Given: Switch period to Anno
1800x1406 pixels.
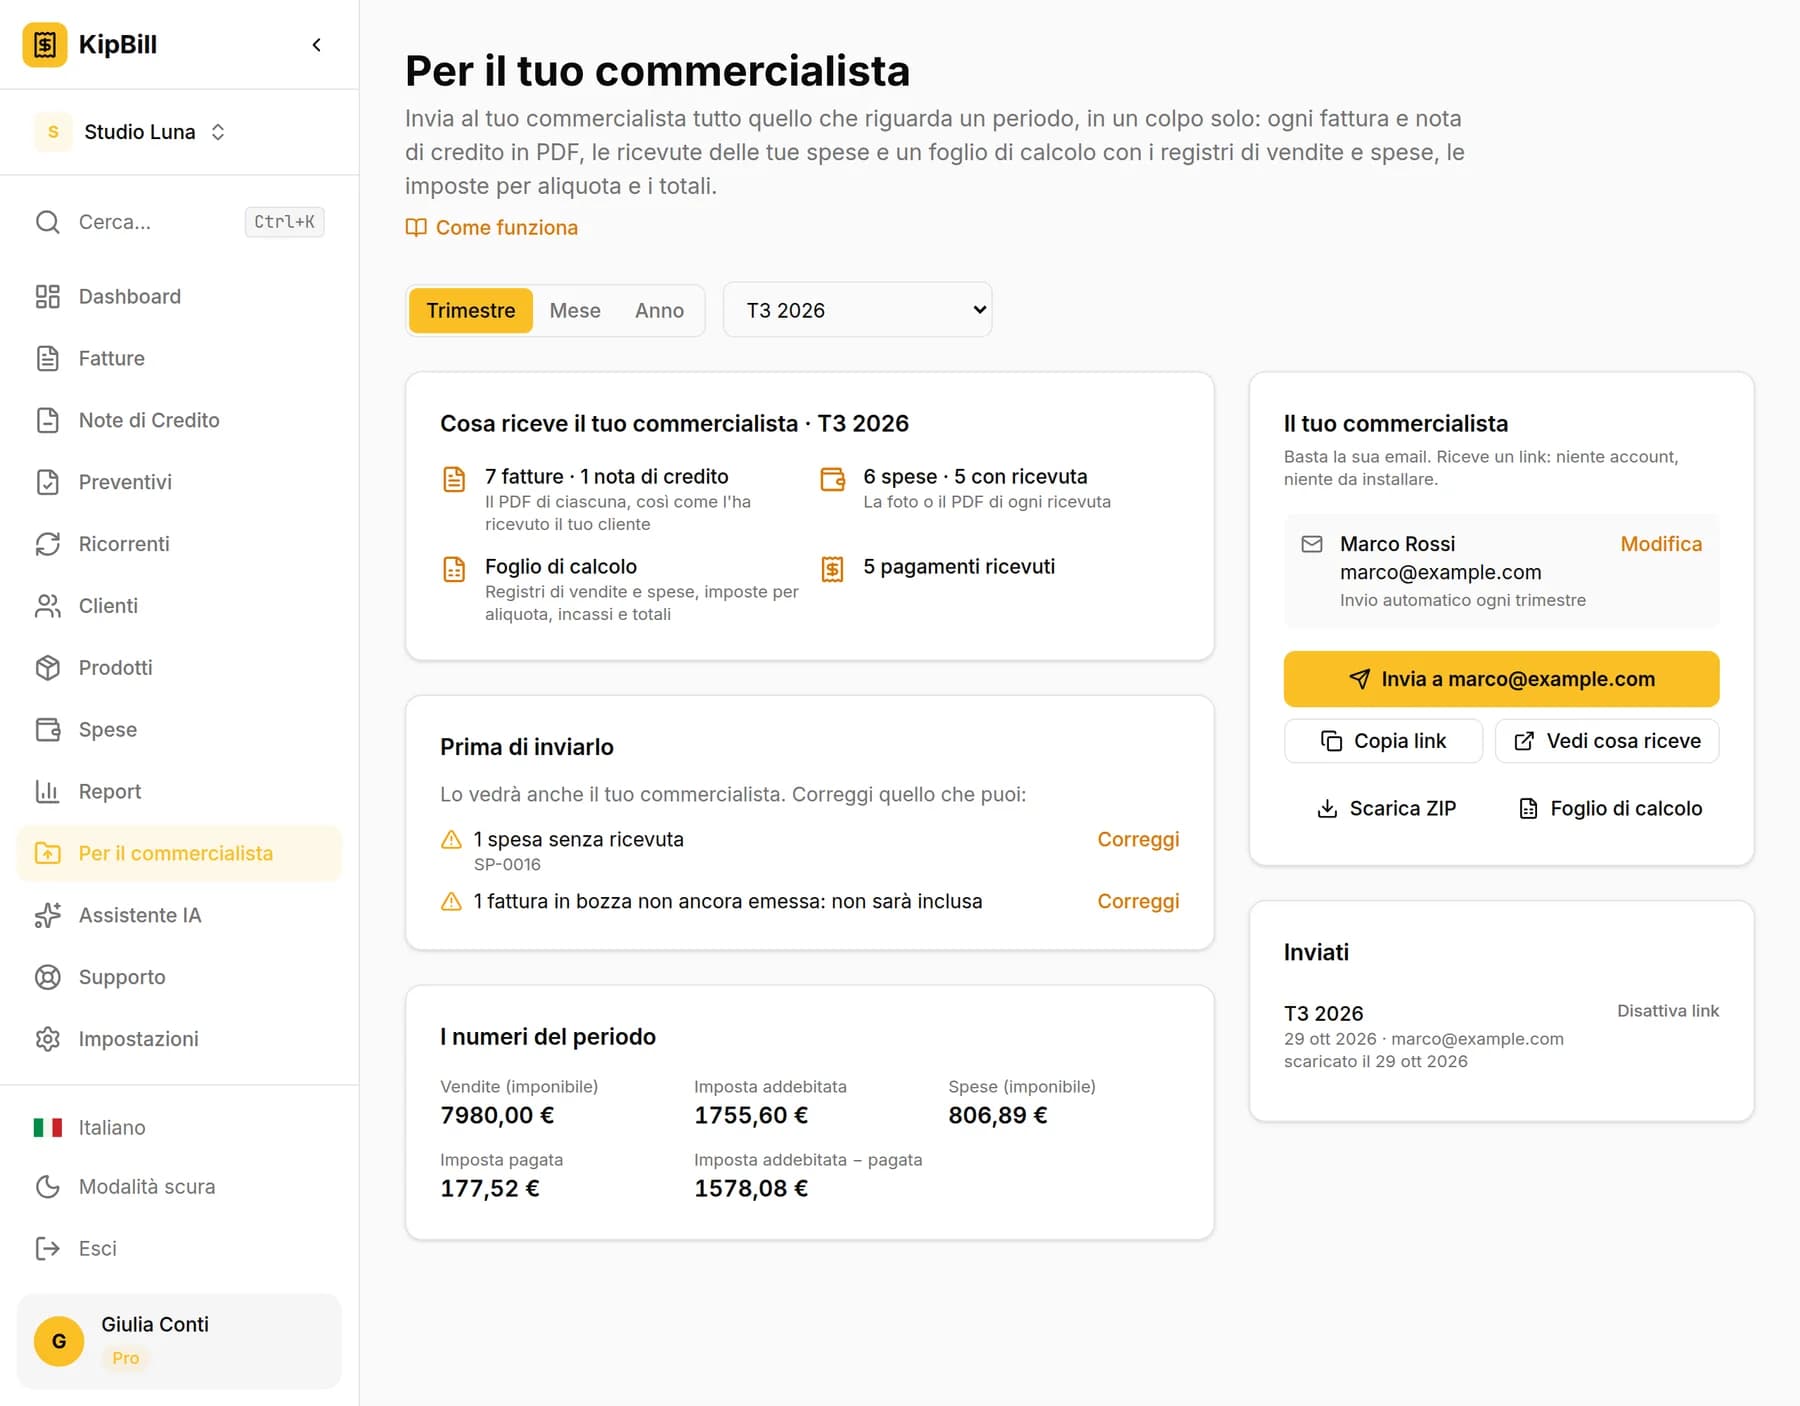Looking at the screenshot, I should (659, 311).
